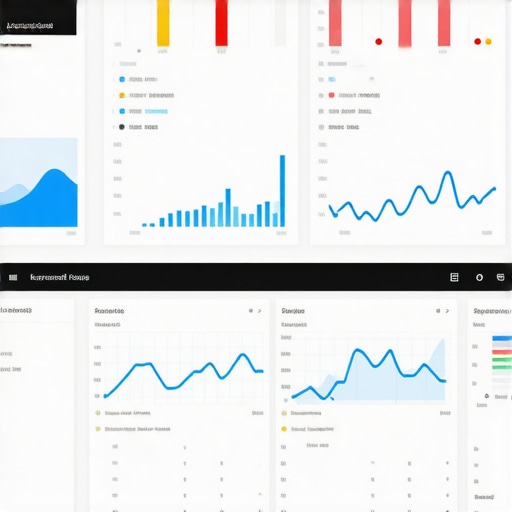Expand chevron on the unshaded line chart card
Image resolution: width=512 pixels, height=512 pixels.
[260, 311]
